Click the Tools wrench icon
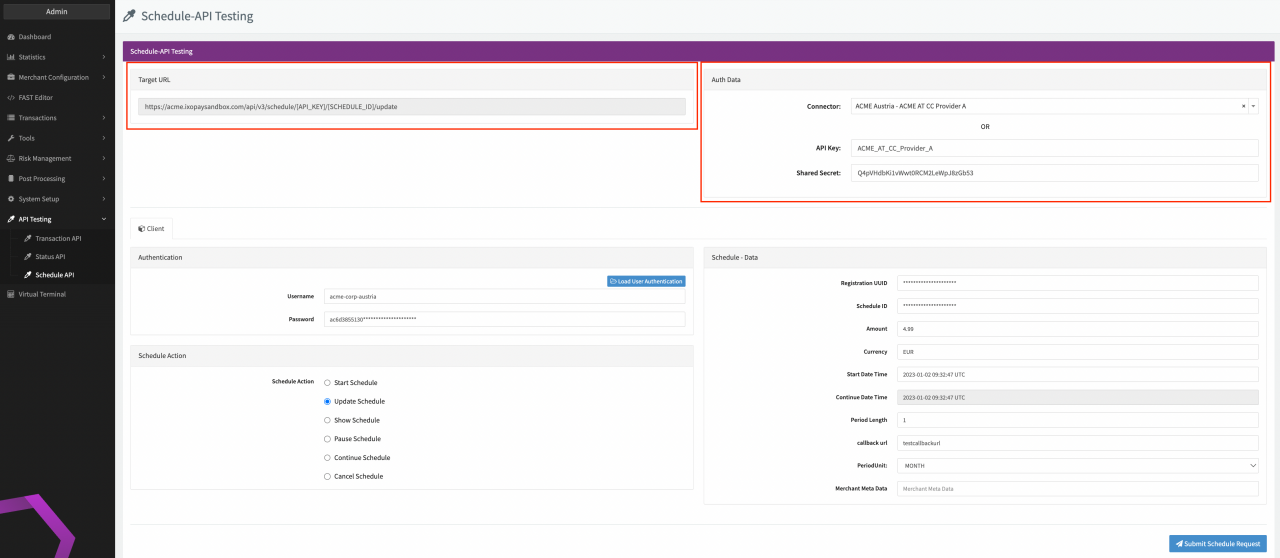This screenshot has width=1280, height=558. (x=11, y=138)
